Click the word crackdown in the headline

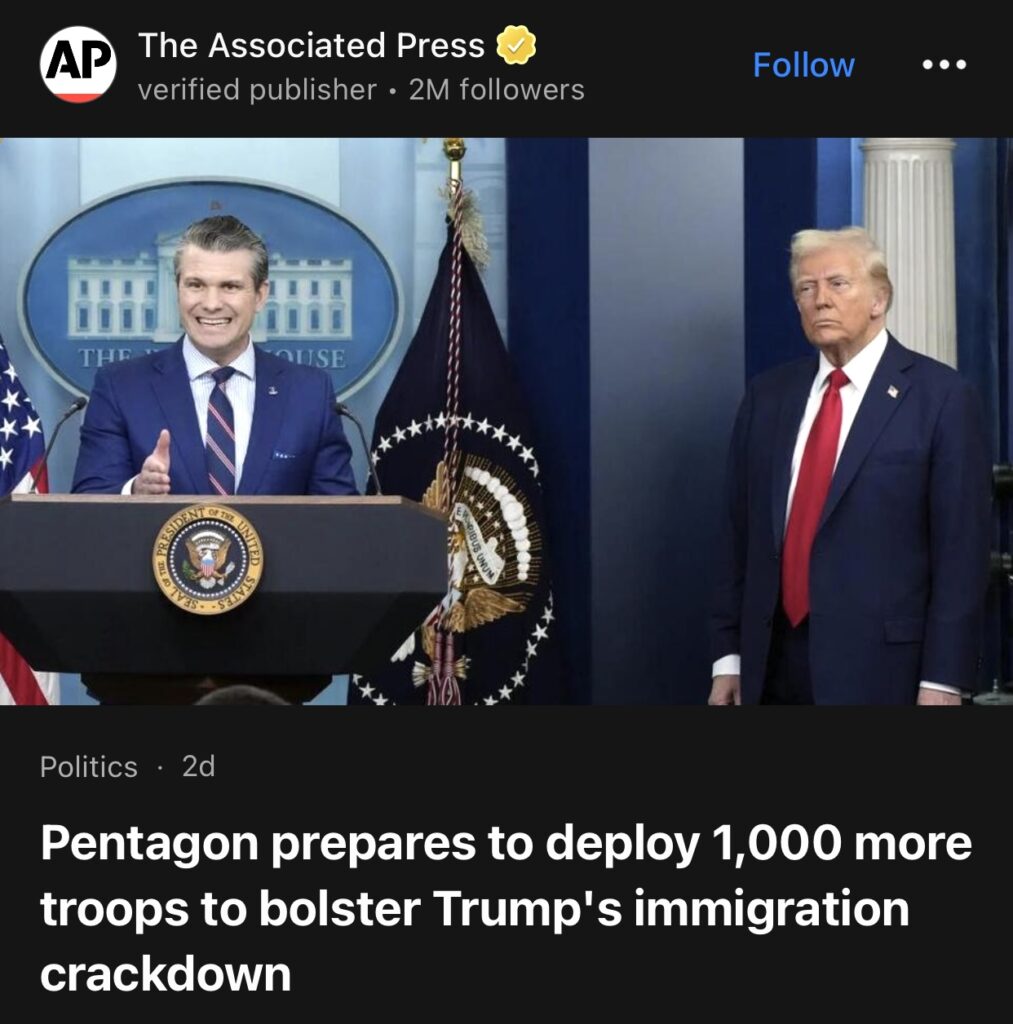pyautogui.click(x=165, y=974)
